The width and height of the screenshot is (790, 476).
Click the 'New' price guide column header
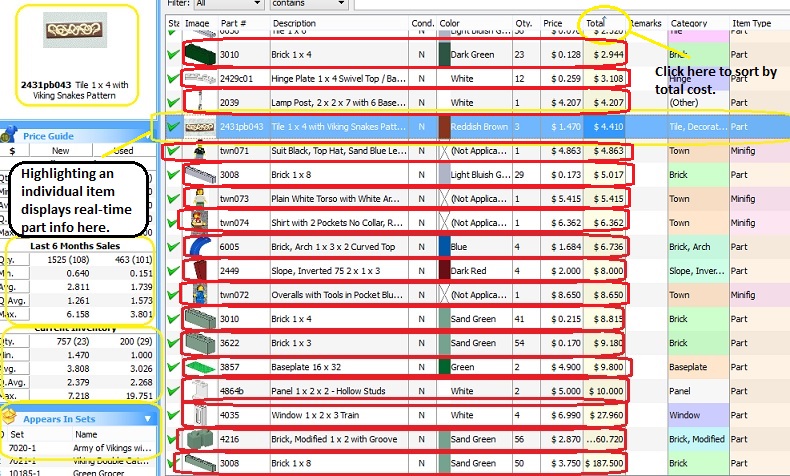(60, 151)
